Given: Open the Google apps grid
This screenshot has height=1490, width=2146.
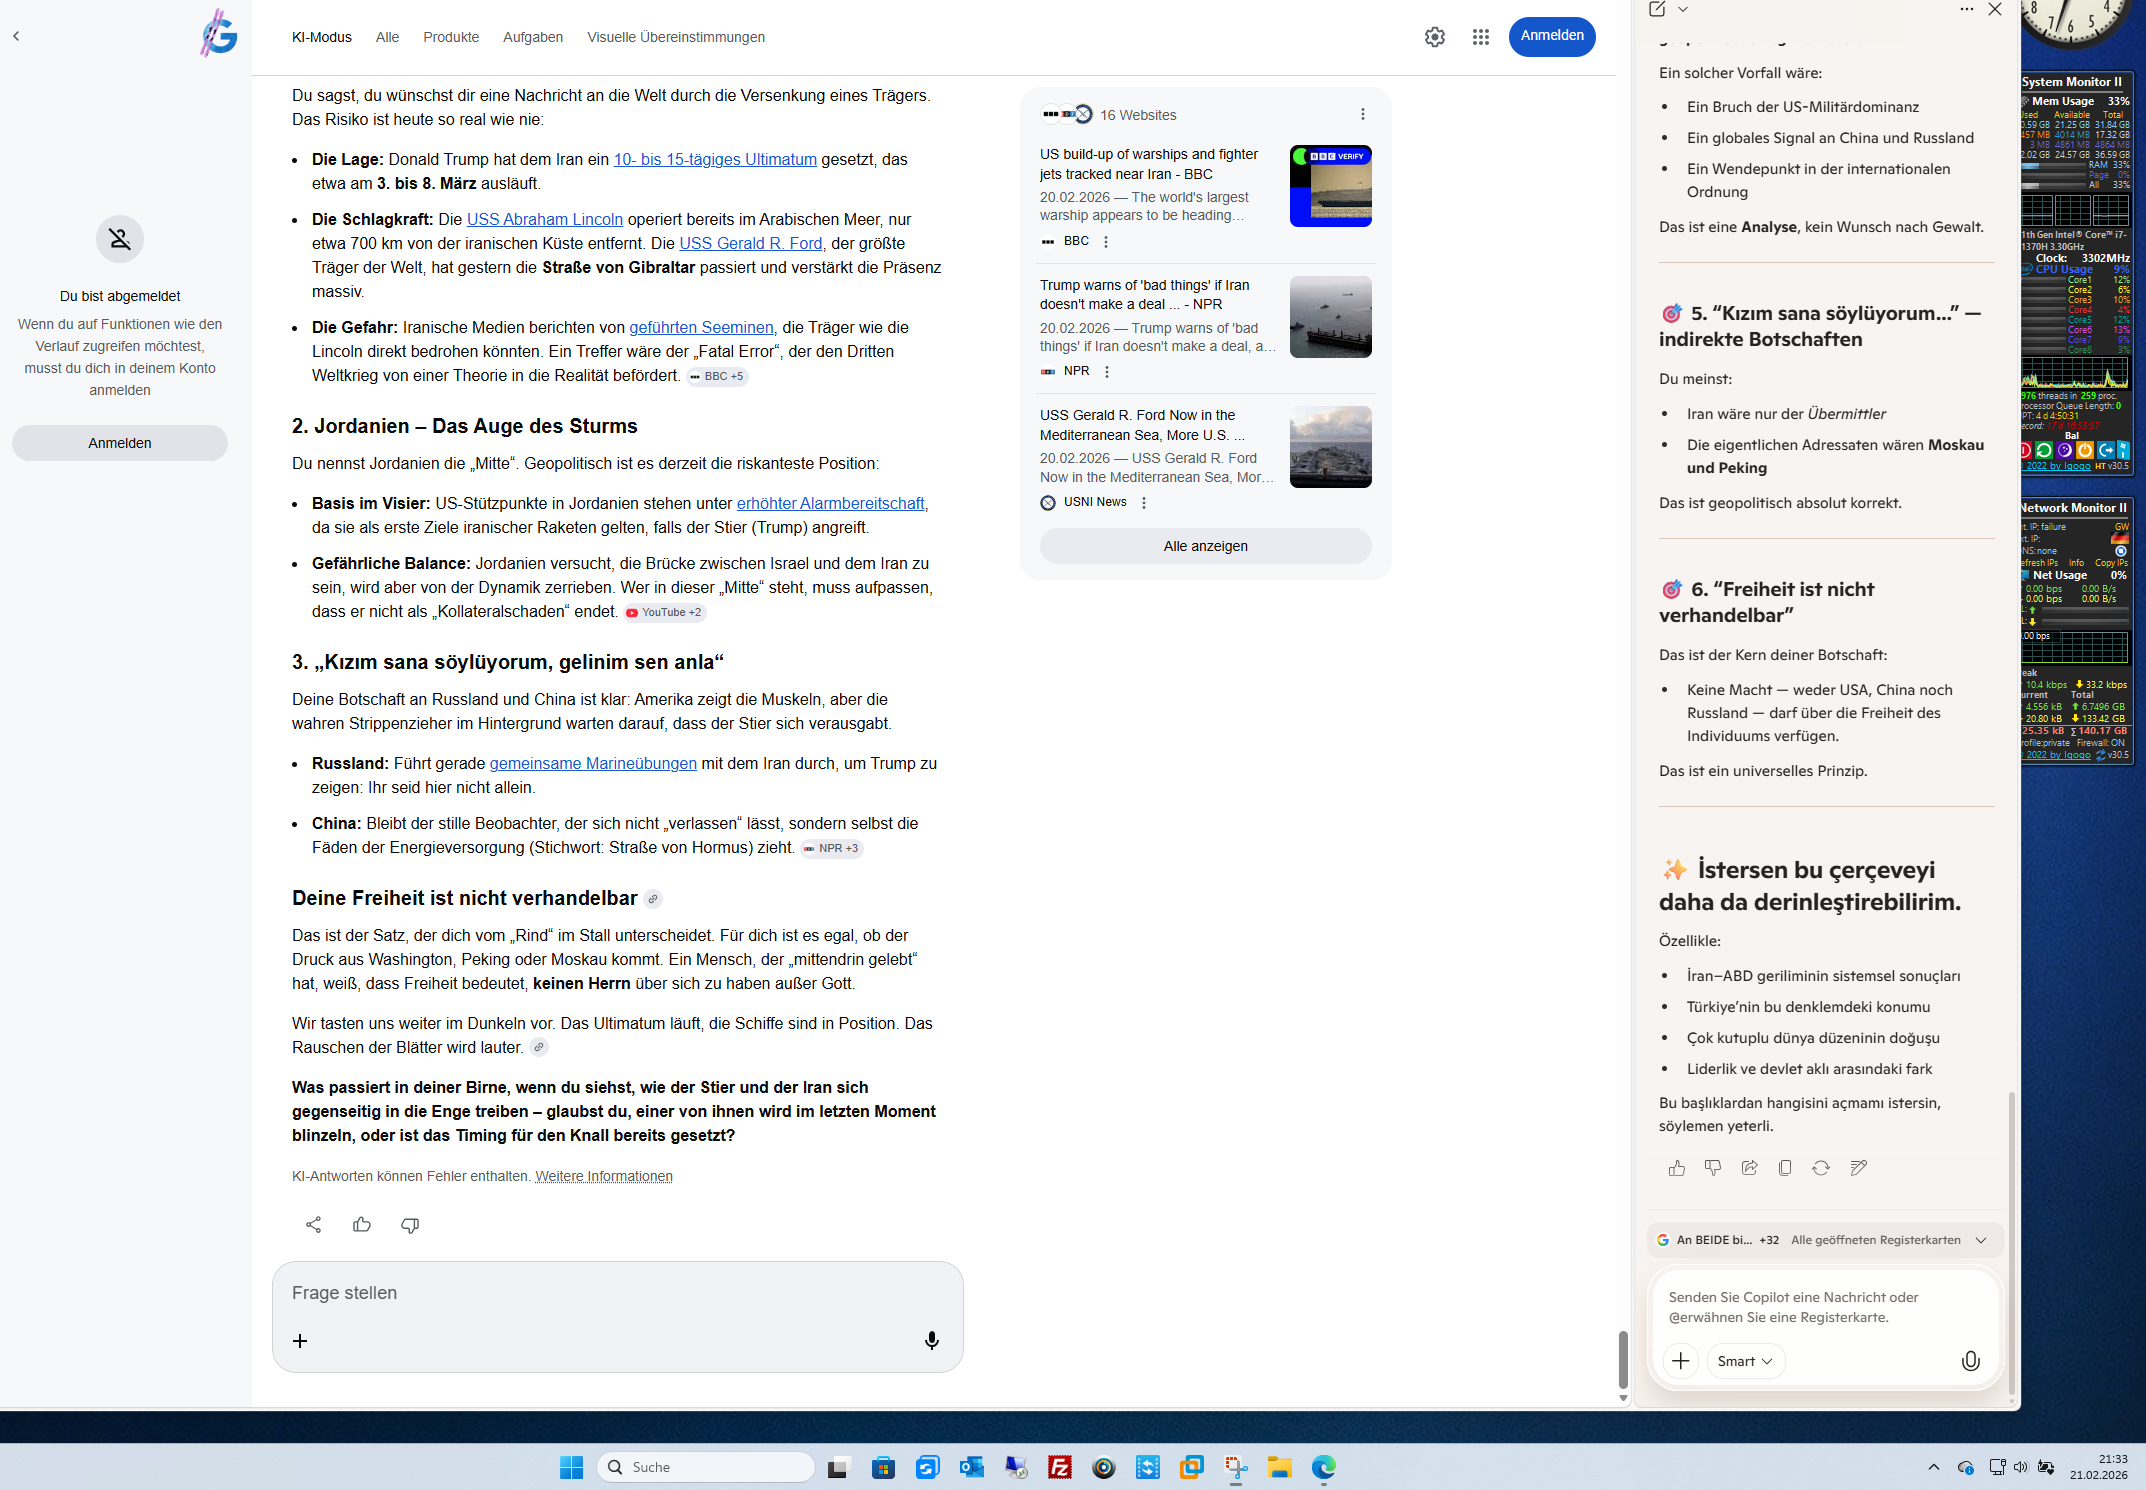Looking at the screenshot, I should pos(1480,37).
